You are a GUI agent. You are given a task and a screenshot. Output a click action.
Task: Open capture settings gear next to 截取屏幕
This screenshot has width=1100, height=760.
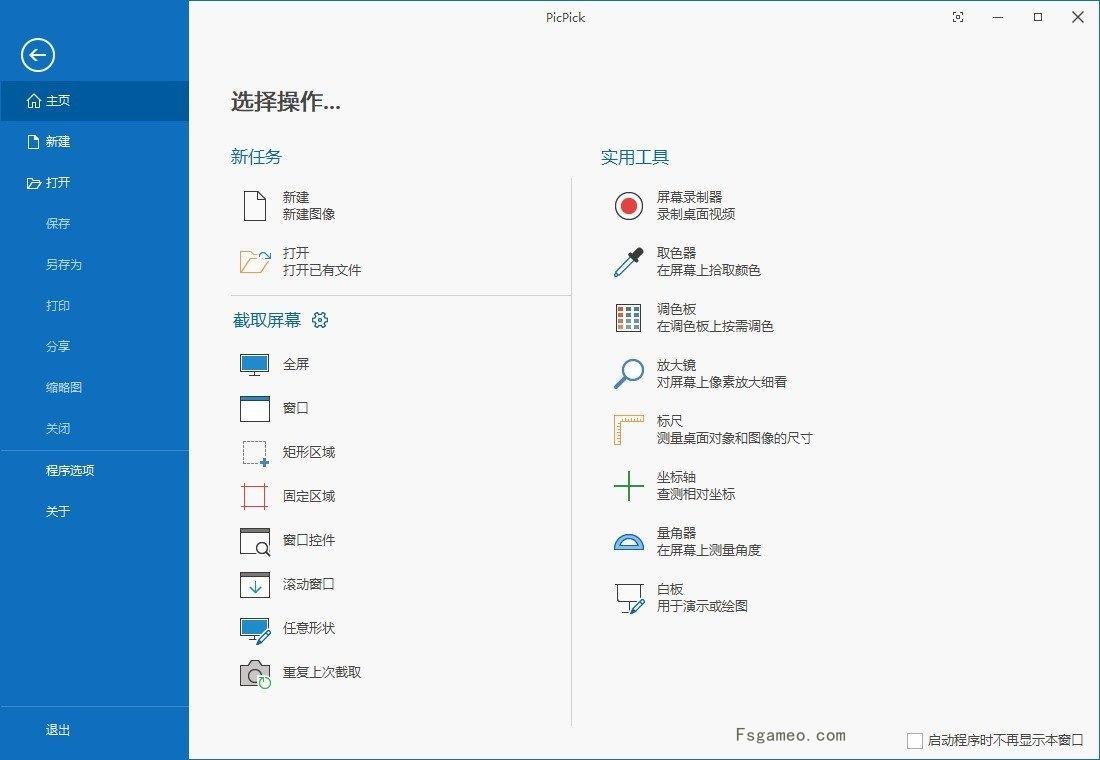click(320, 320)
